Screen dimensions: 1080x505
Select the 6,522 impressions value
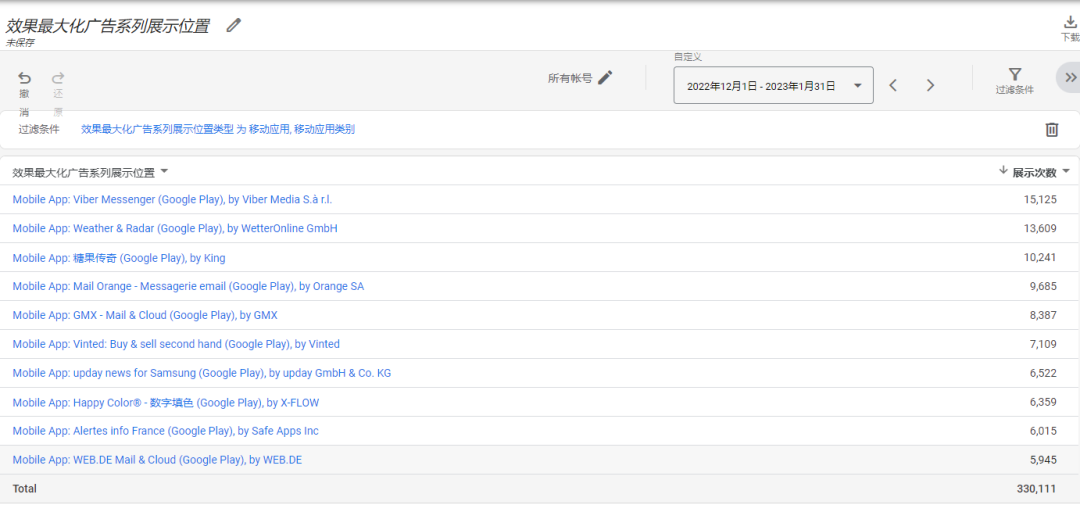point(1043,373)
